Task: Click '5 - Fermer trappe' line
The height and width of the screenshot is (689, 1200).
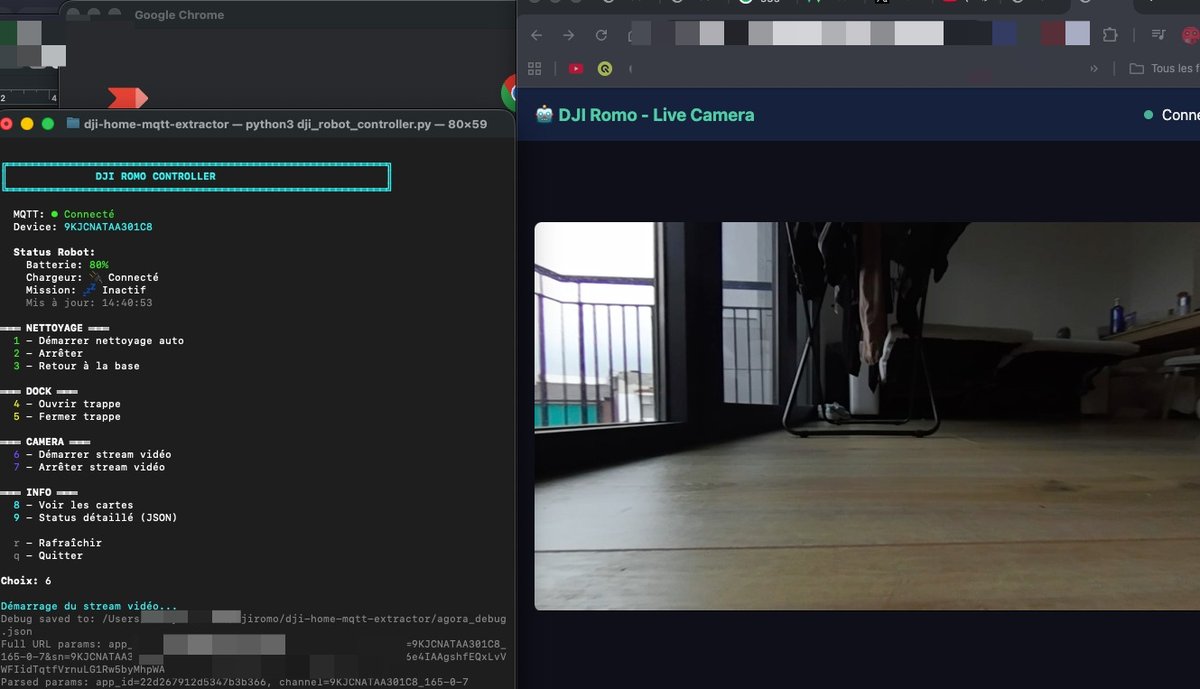Action: pos(67,416)
